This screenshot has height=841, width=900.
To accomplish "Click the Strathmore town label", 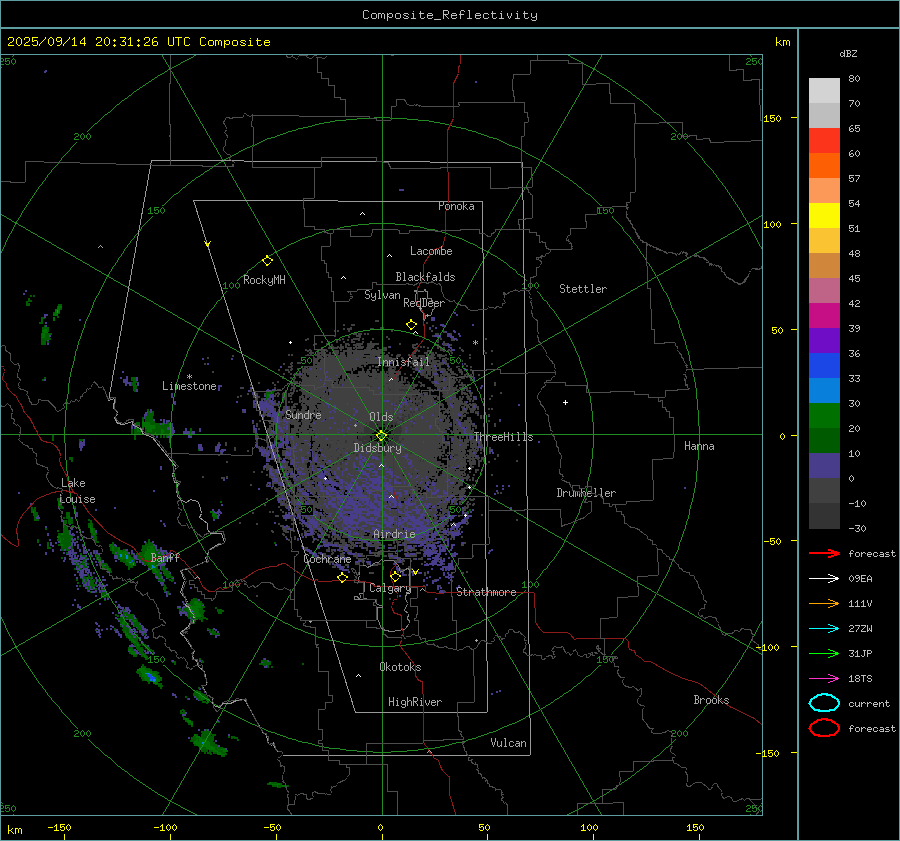I will (486, 592).
